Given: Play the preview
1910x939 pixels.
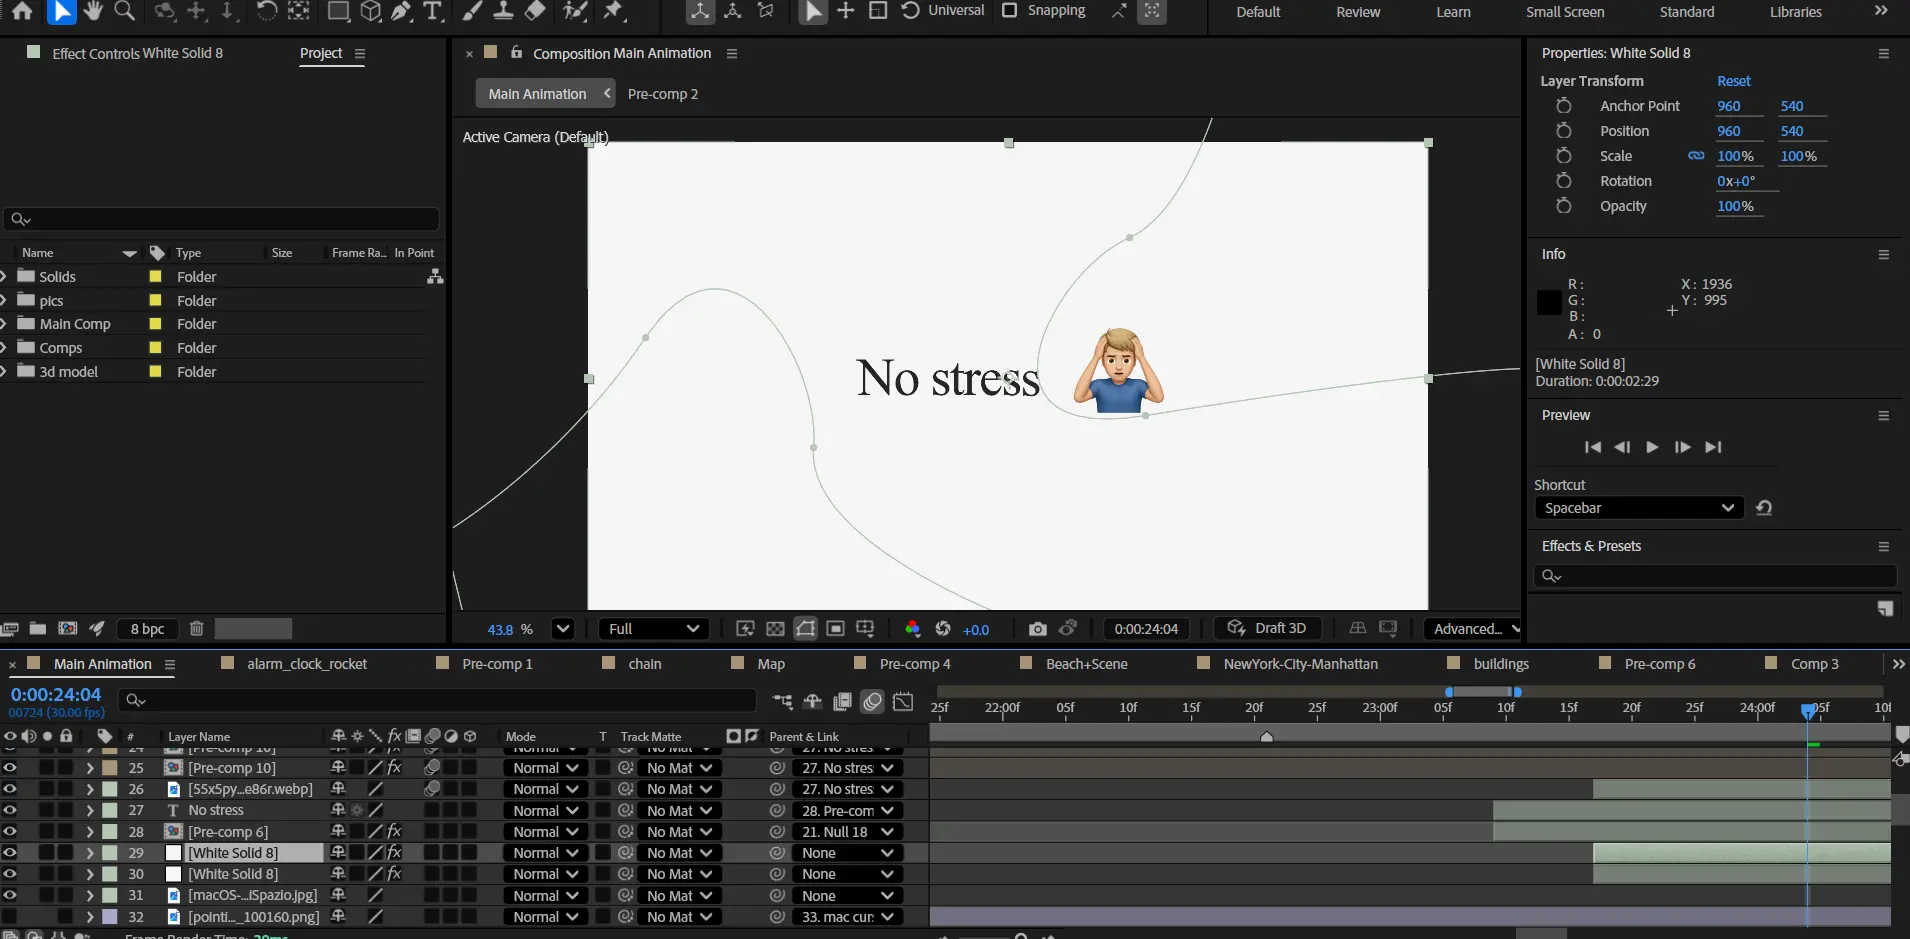Looking at the screenshot, I should 1652,447.
